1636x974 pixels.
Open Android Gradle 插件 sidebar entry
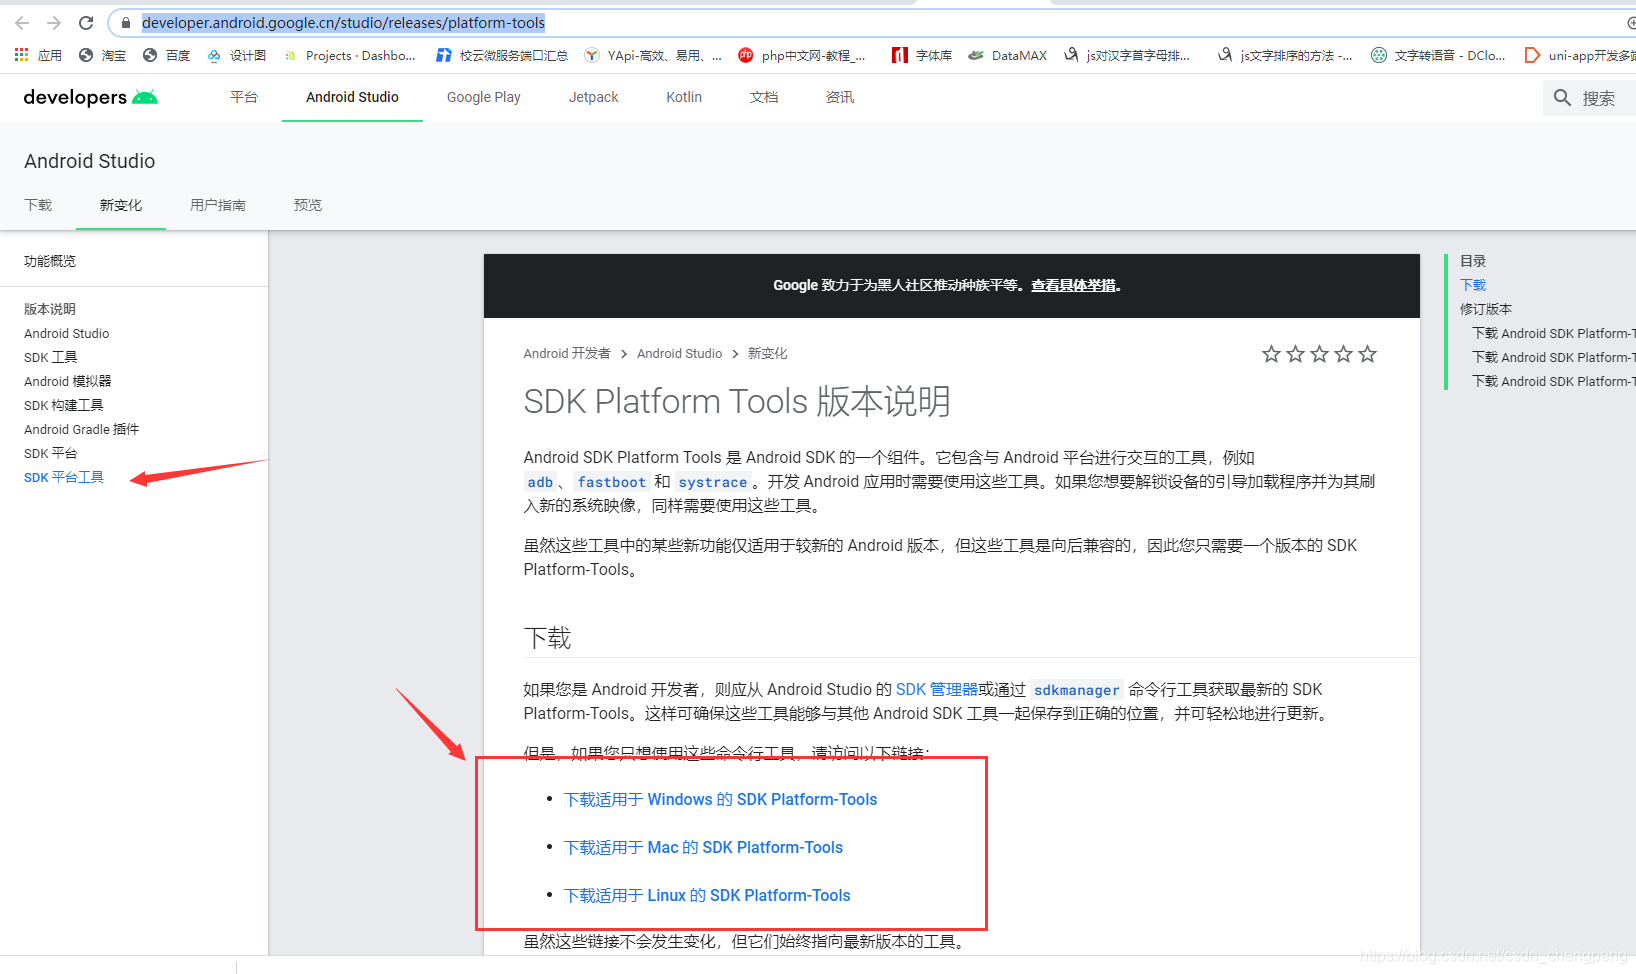click(x=82, y=429)
